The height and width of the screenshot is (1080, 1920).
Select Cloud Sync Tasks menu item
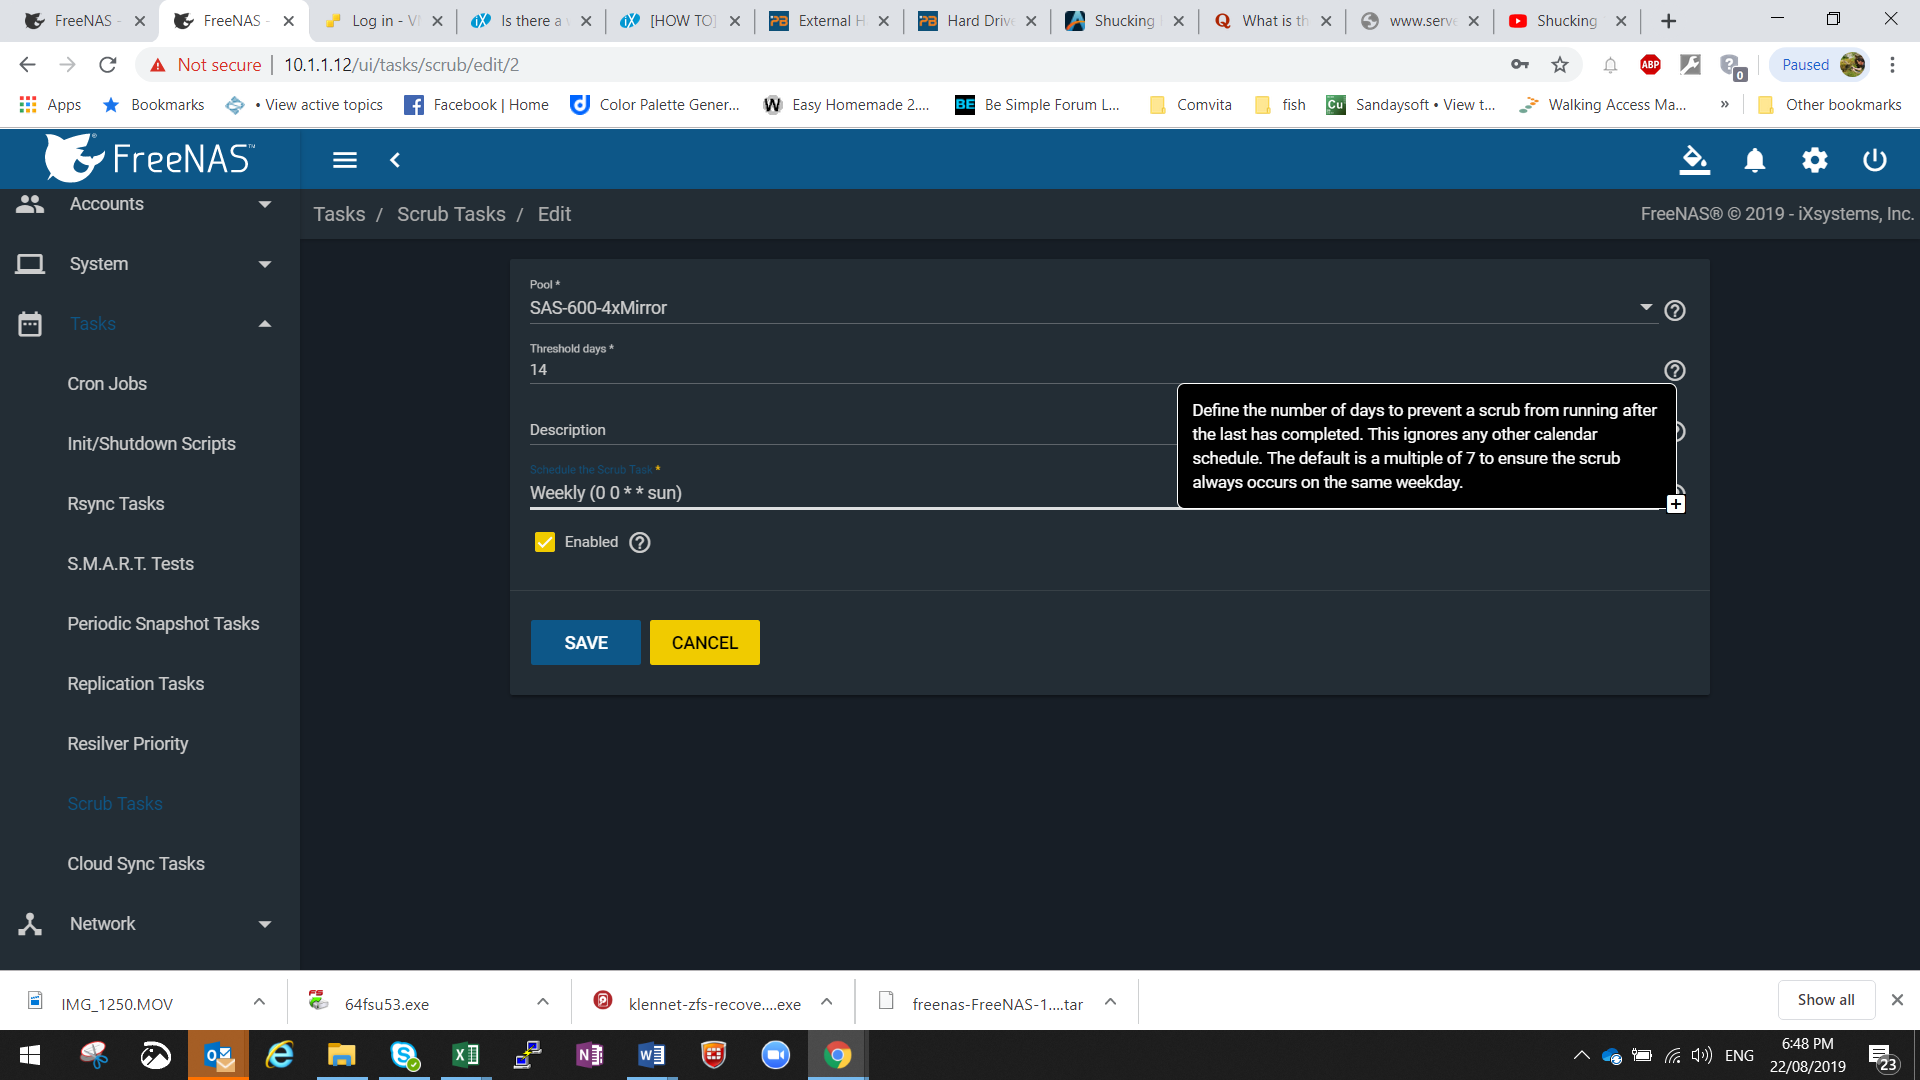coord(136,864)
